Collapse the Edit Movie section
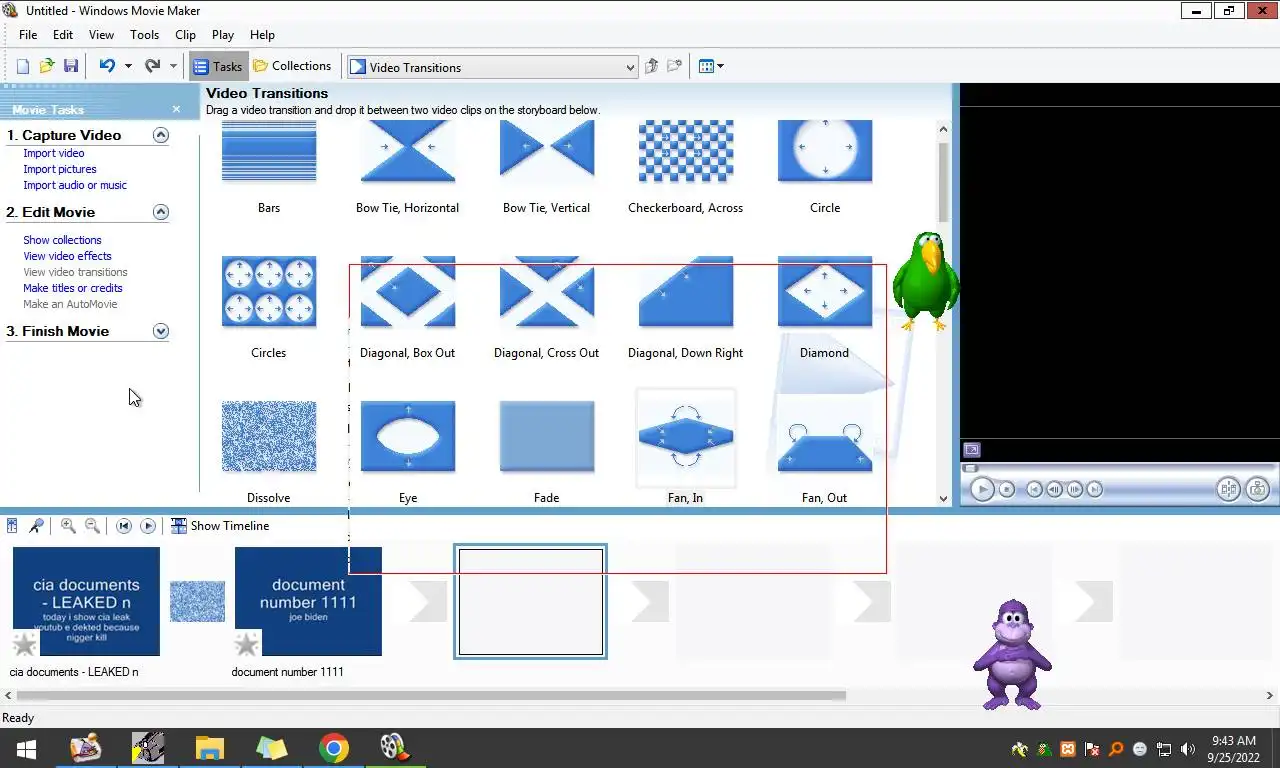Image resolution: width=1280 pixels, height=768 pixels. [x=161, y=212]
